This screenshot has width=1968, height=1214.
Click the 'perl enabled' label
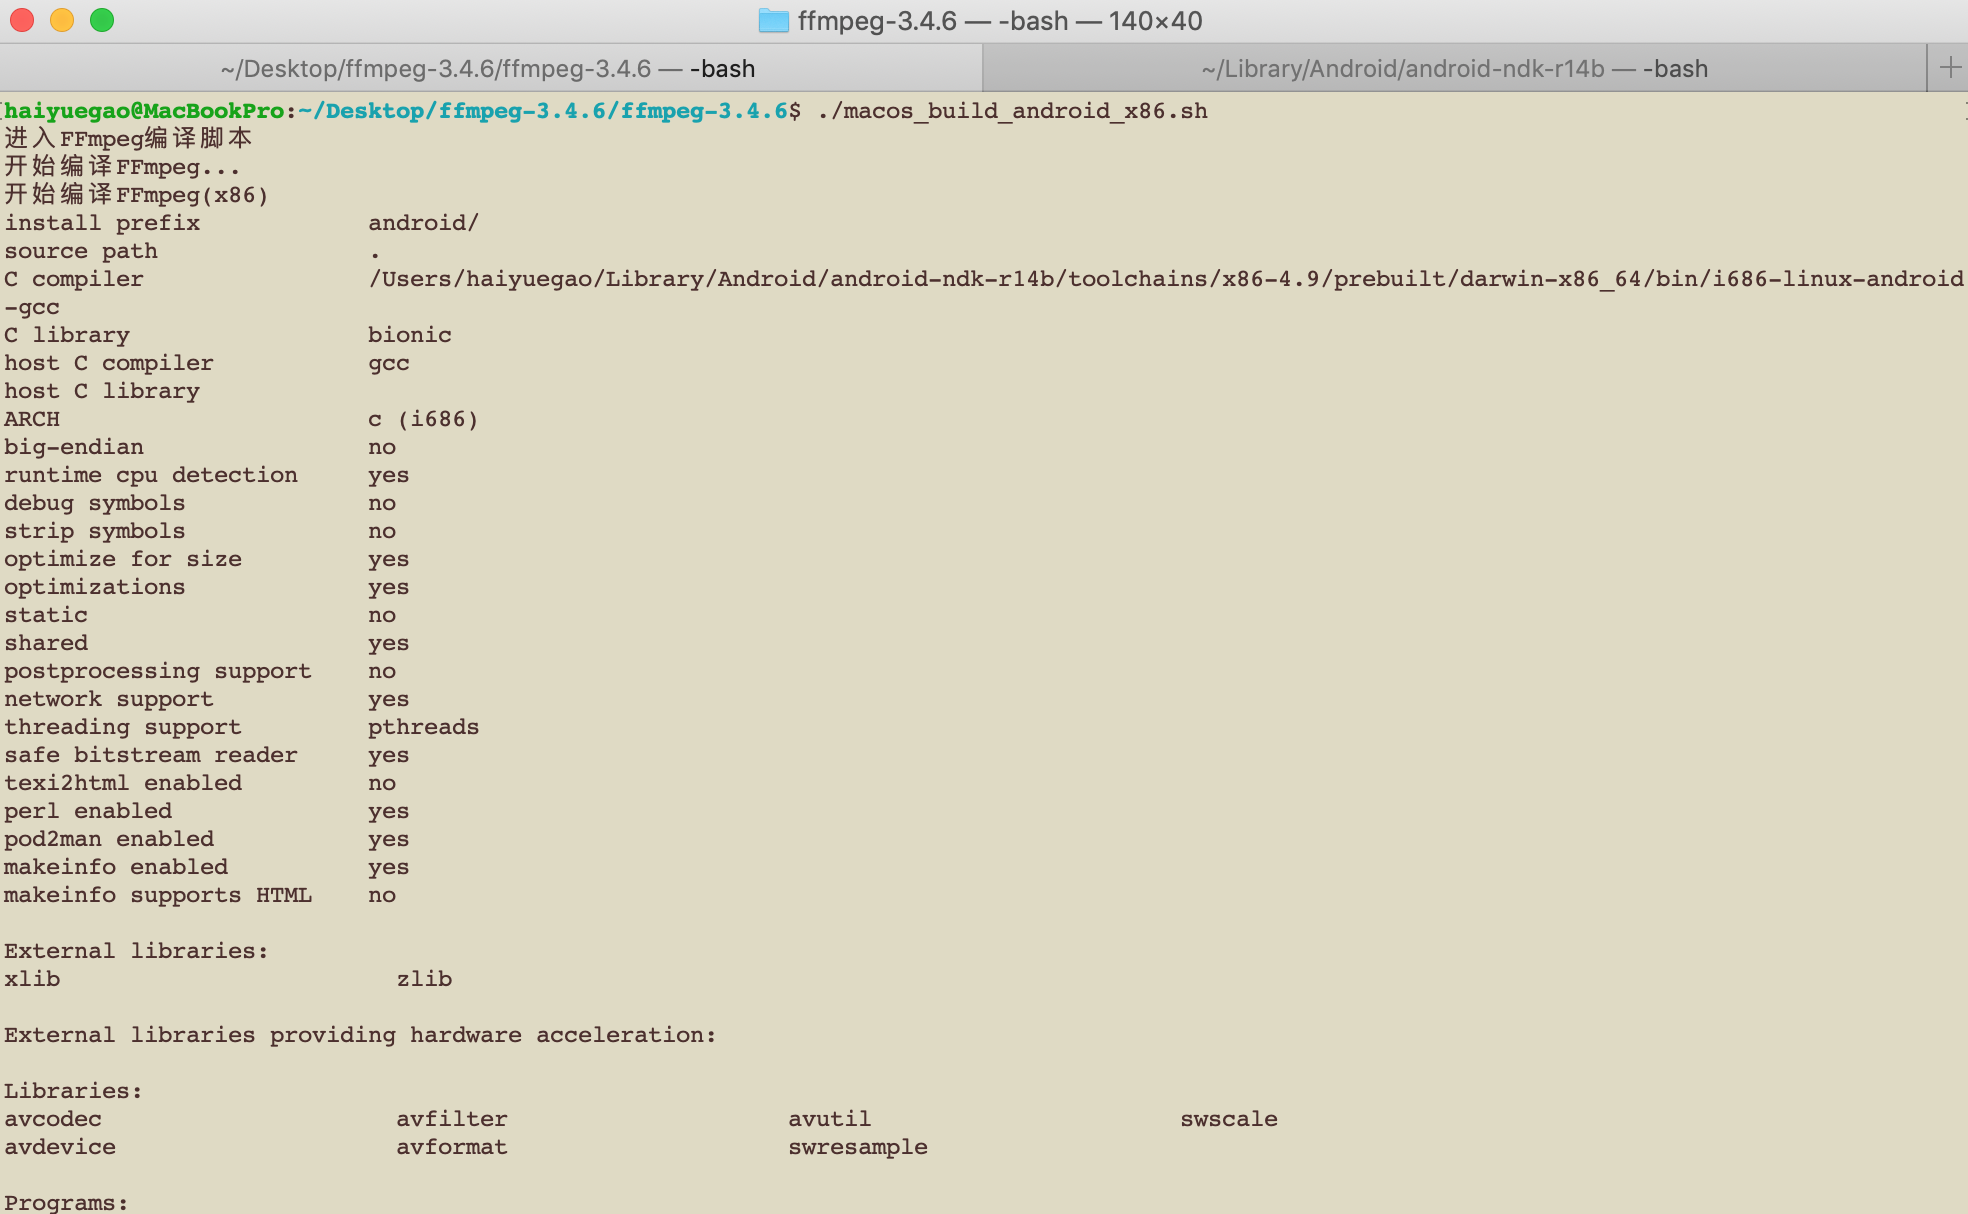(88, 811)
